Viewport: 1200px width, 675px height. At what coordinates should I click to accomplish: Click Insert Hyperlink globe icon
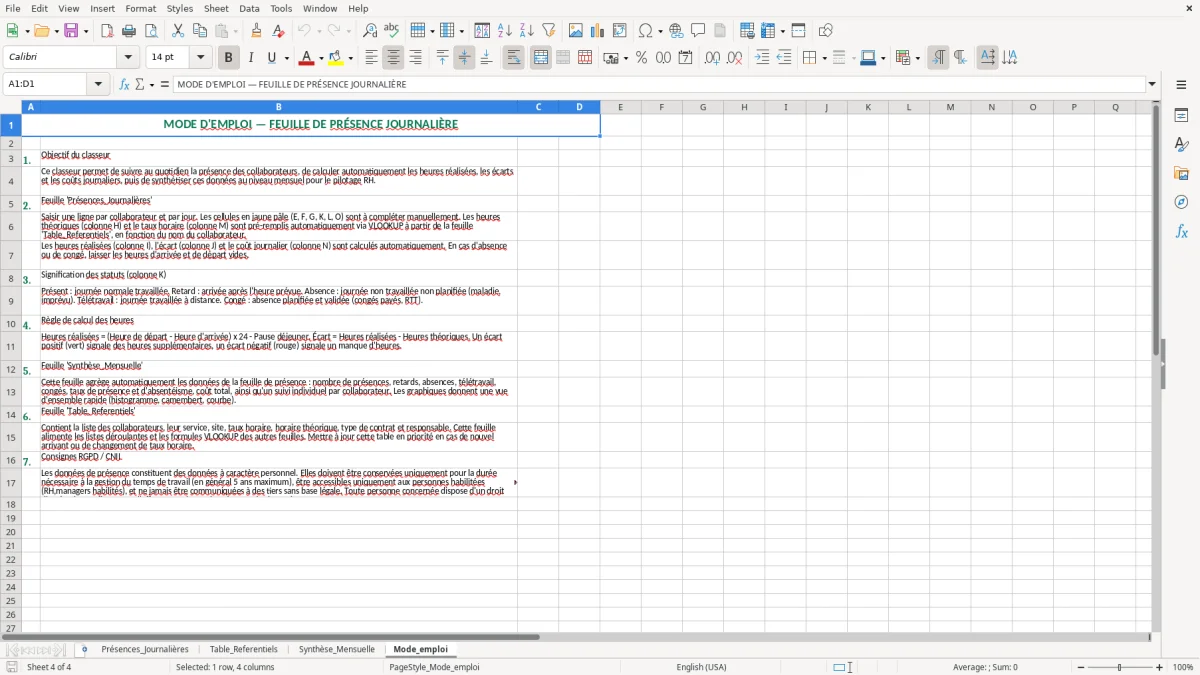click(676, 31)
